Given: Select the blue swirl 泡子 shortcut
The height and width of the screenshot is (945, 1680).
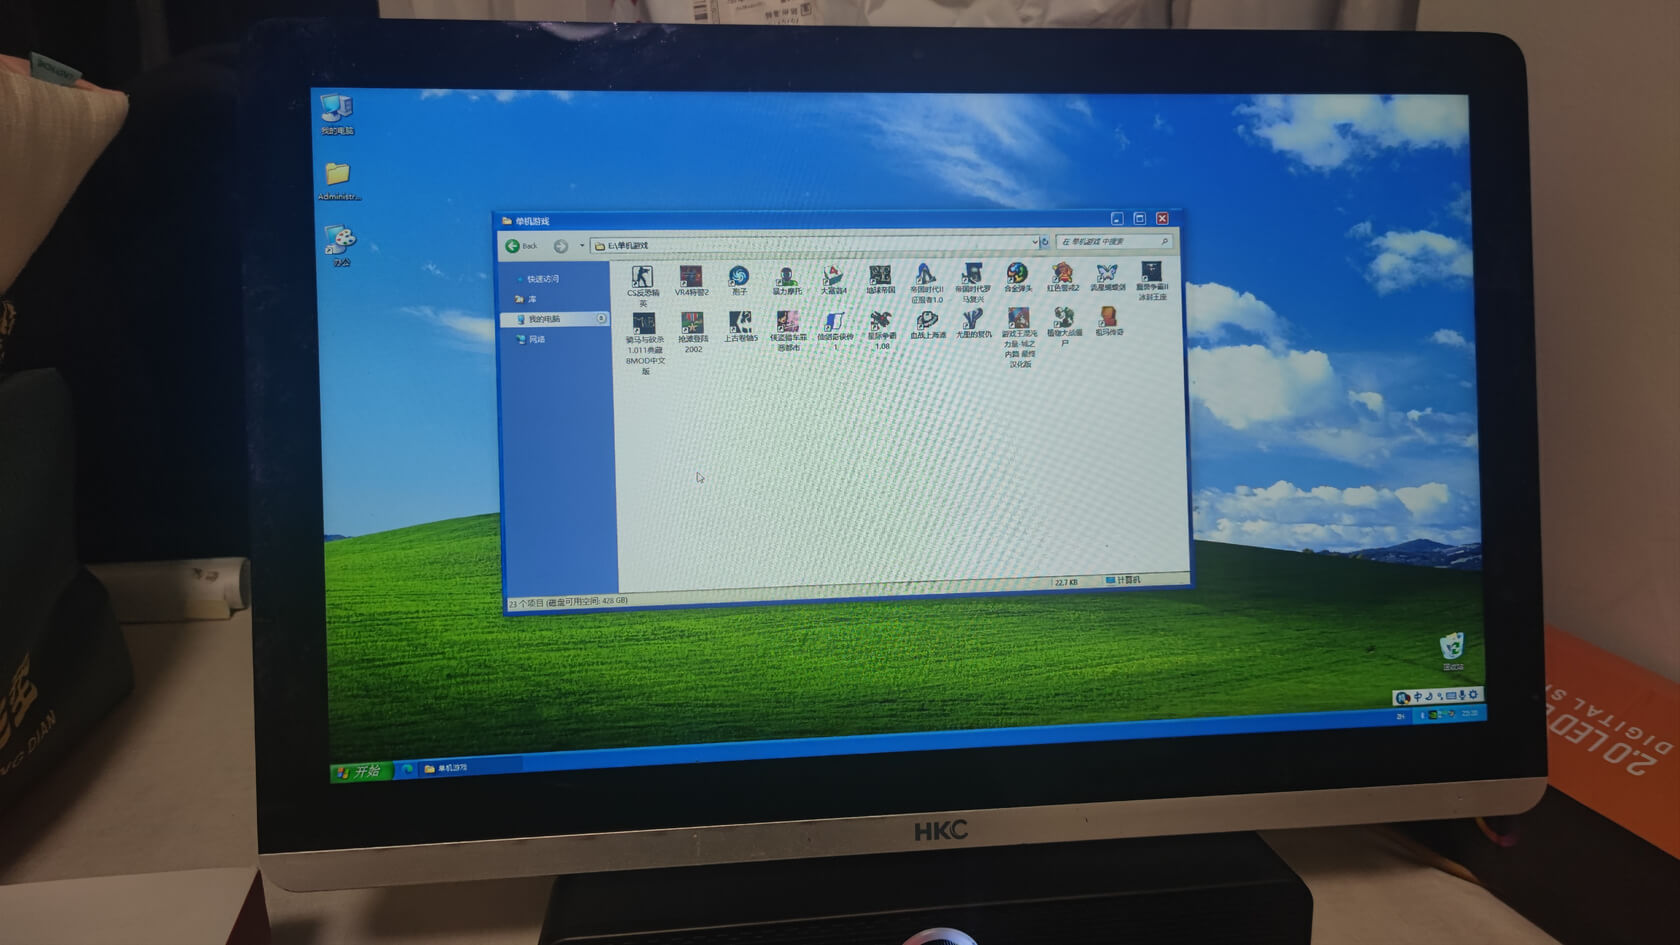Looking at the screenshot, I should tap(739, 280).
